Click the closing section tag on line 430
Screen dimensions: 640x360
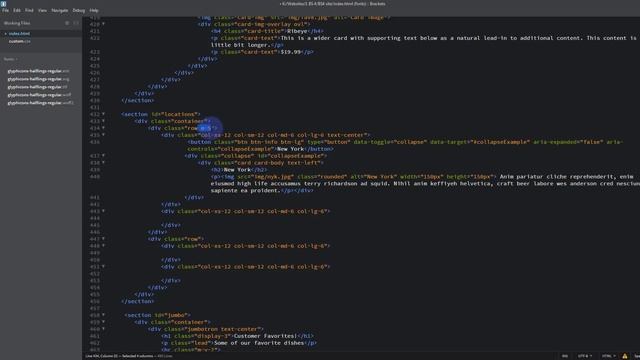click(x=138, y=100)
